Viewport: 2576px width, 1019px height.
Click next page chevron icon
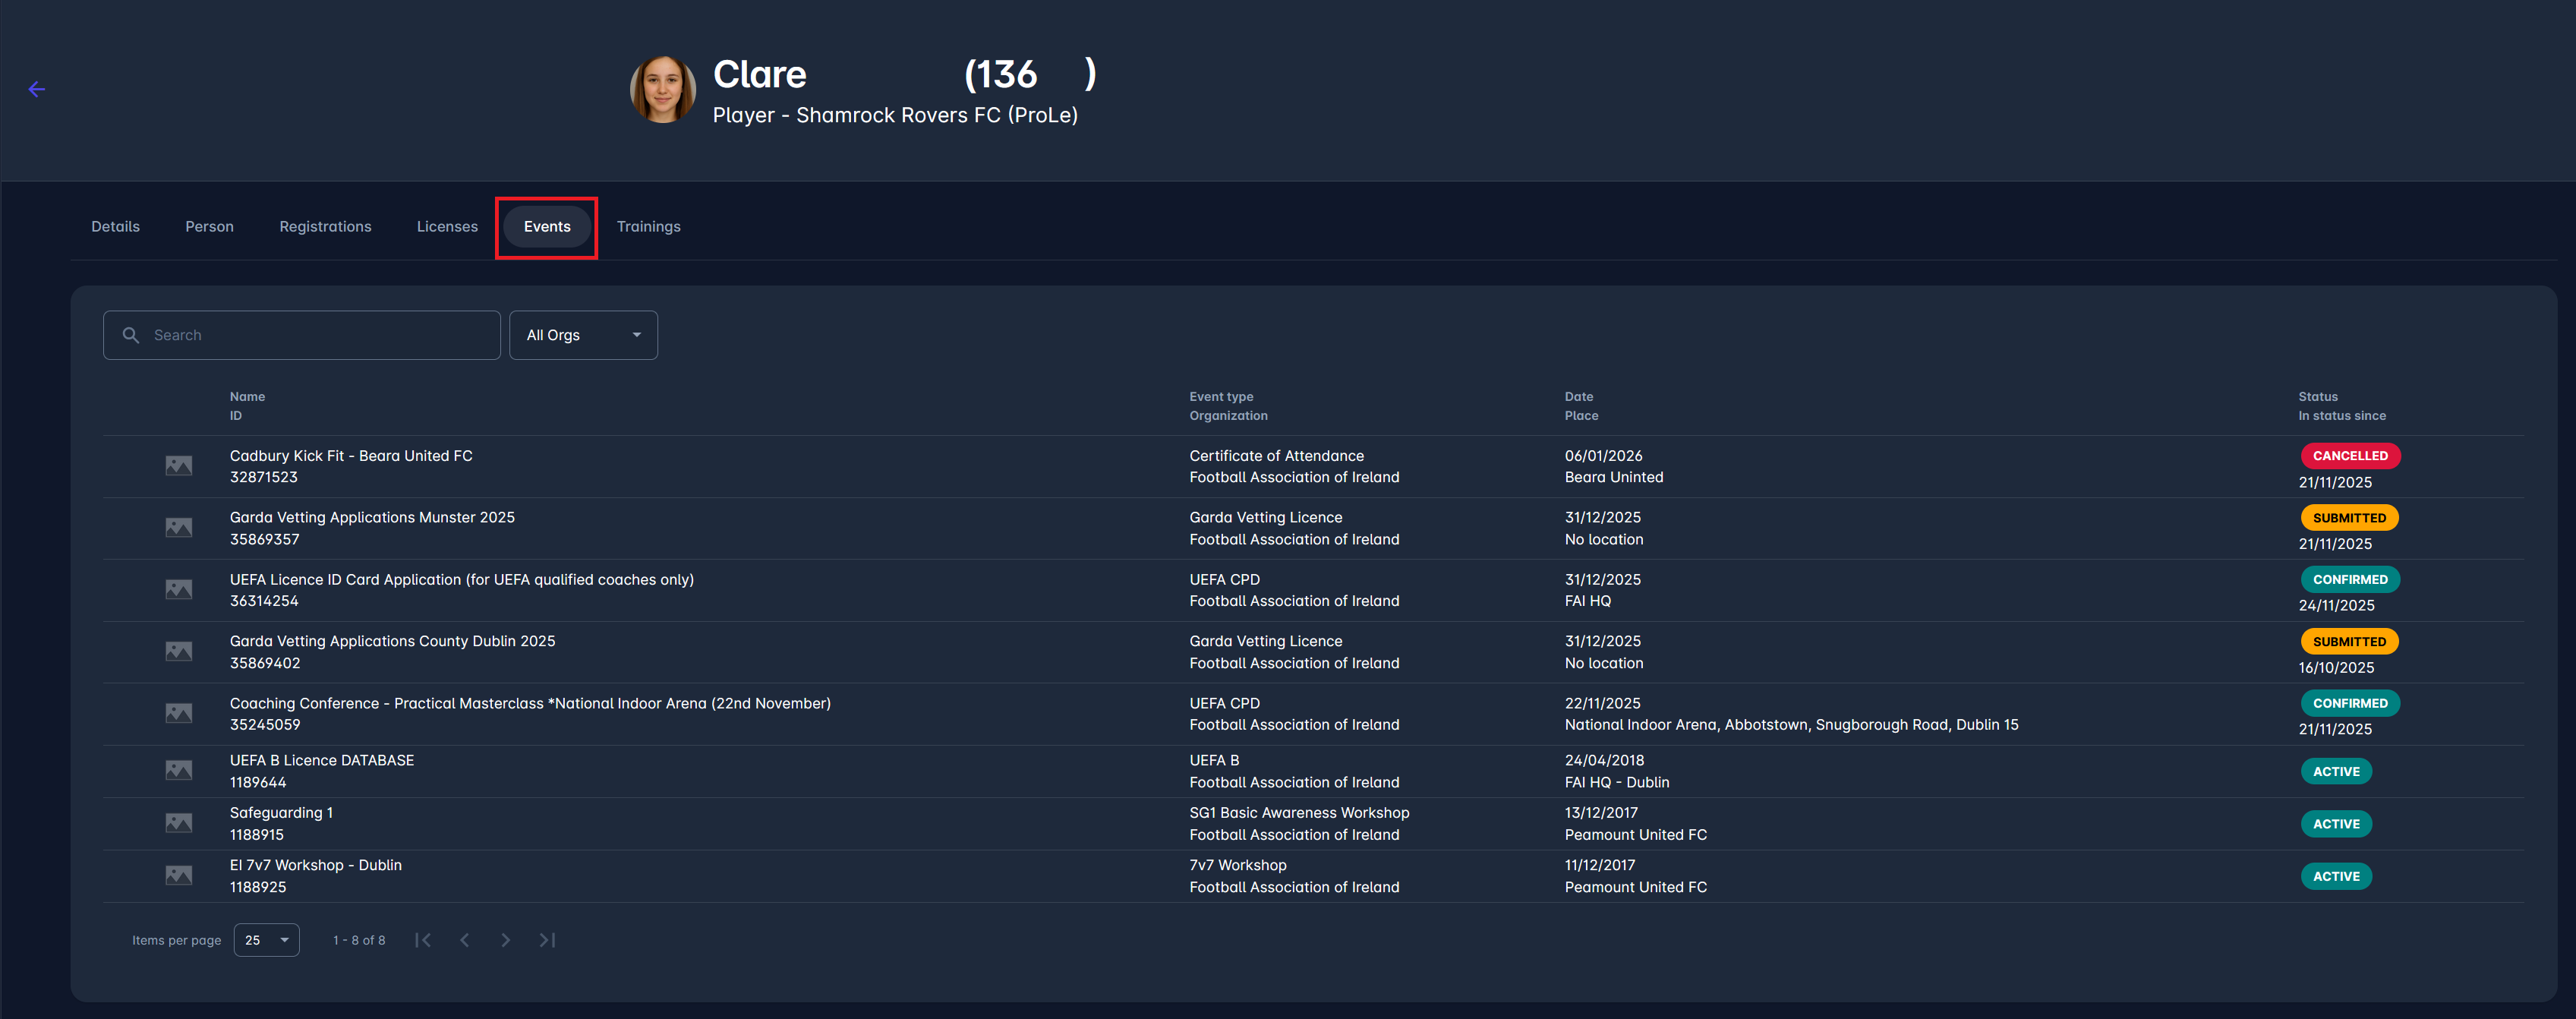tap(506, 940)
